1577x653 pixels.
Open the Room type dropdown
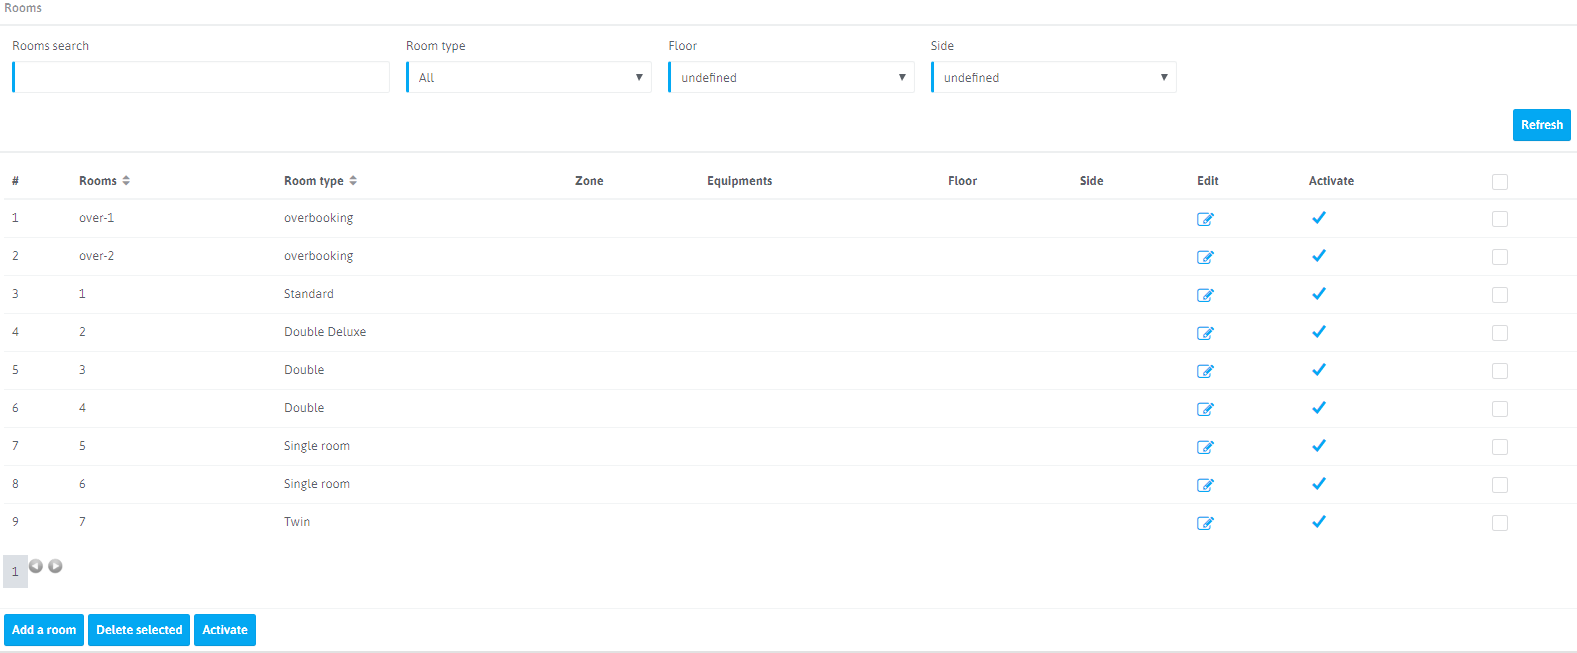pyautogui.click(x=529, y=77)
